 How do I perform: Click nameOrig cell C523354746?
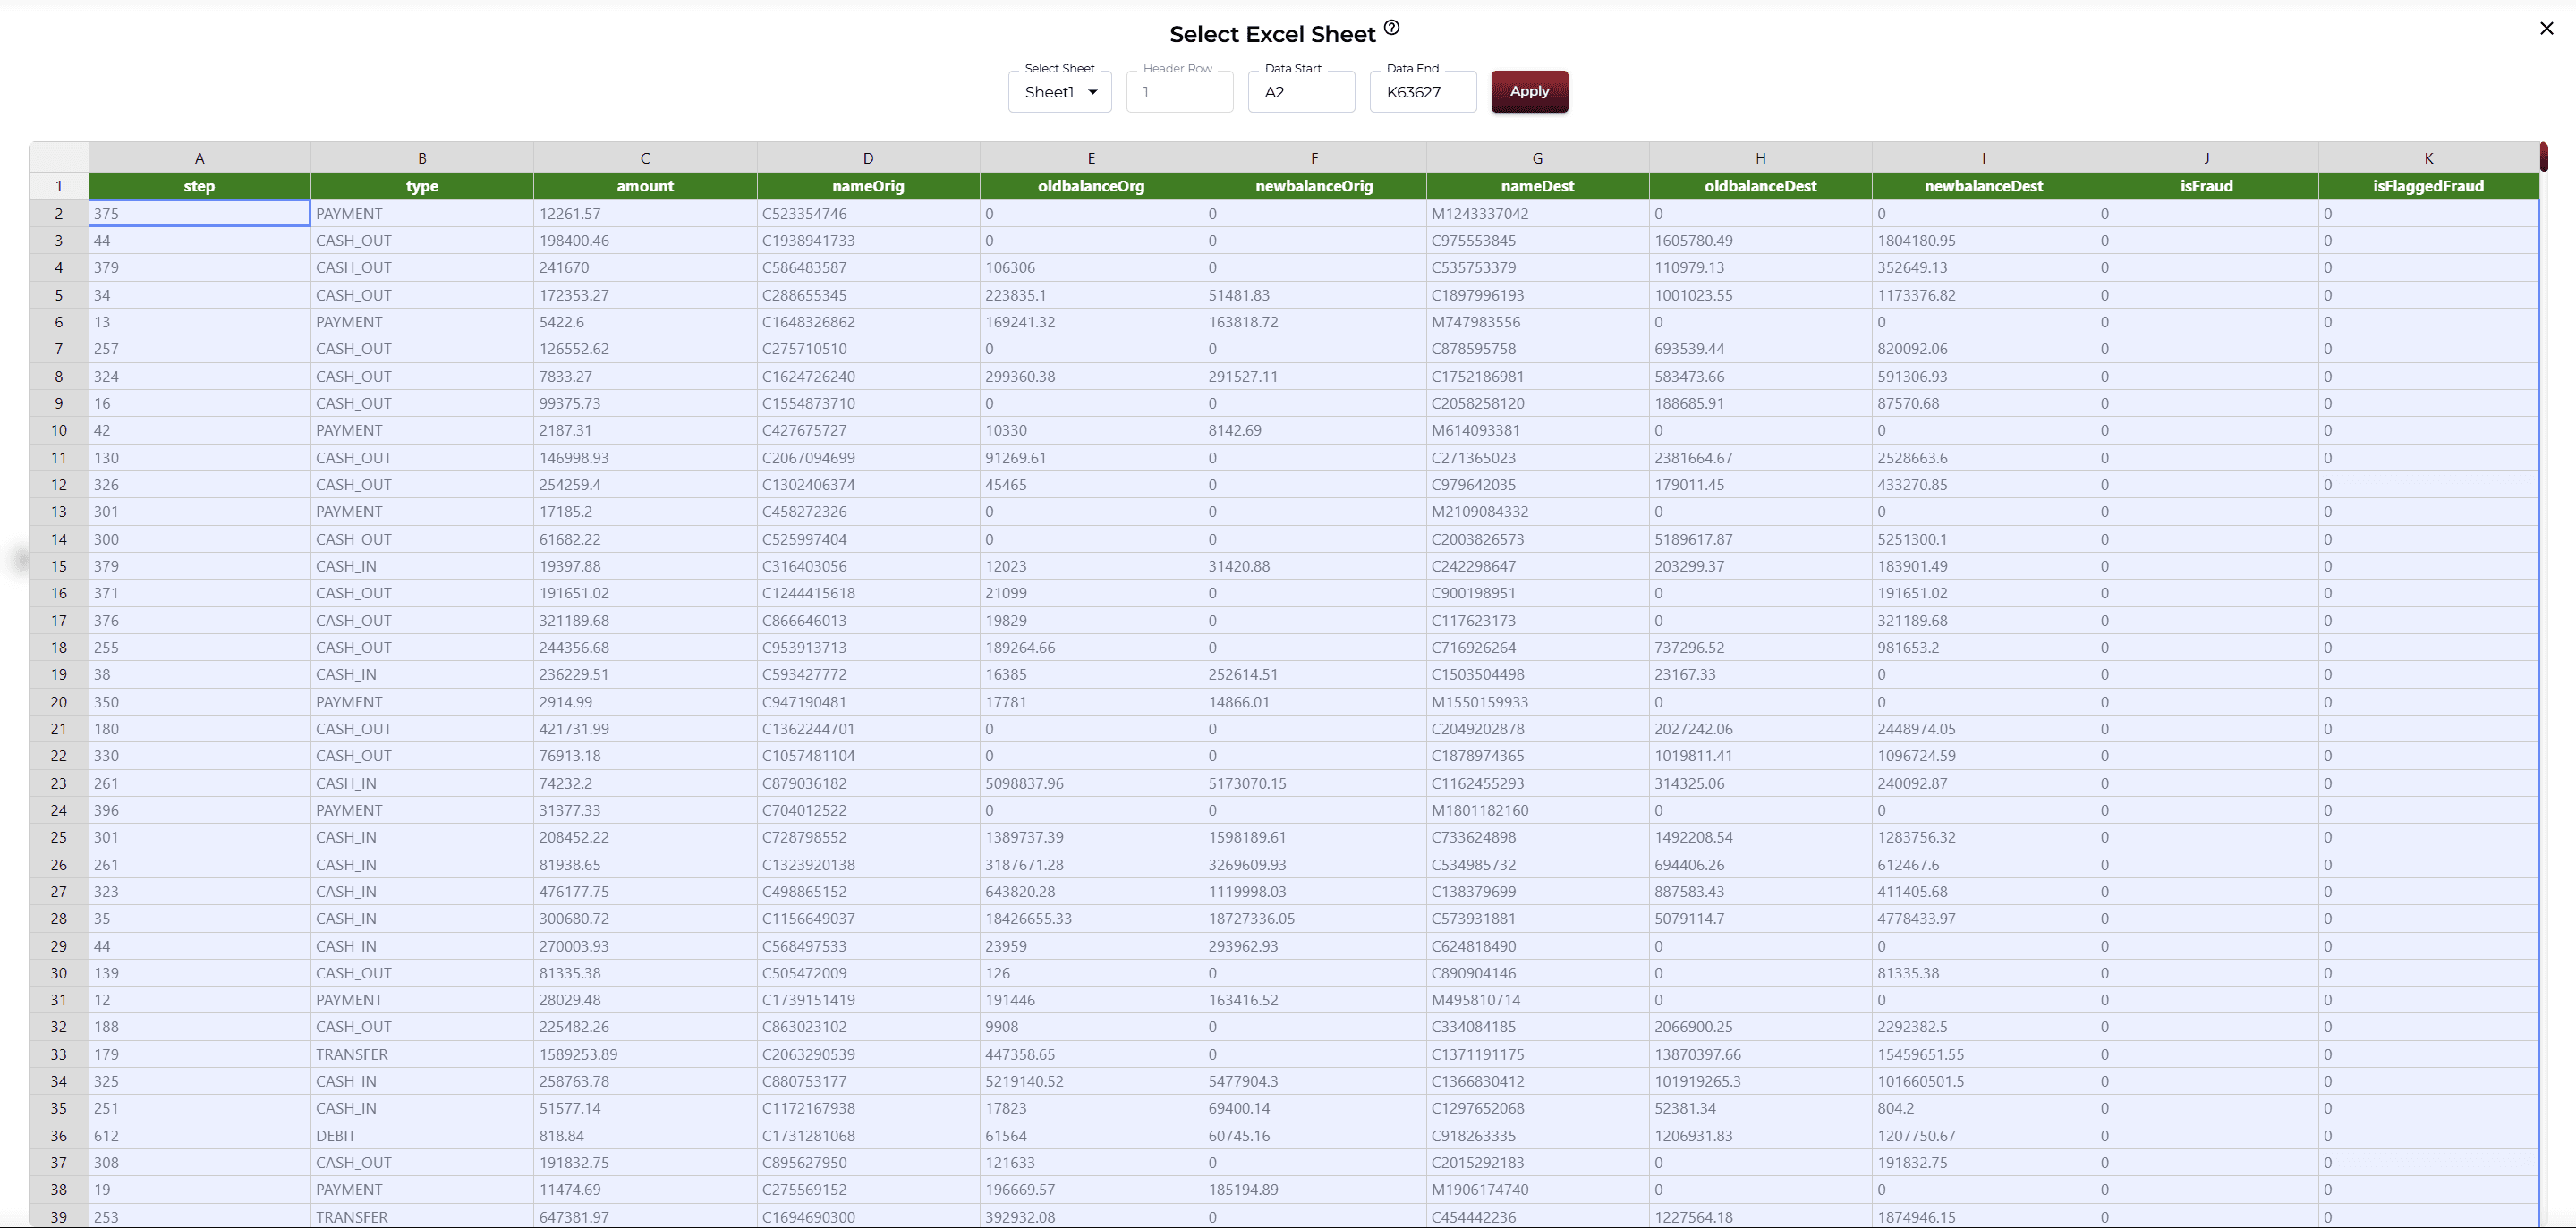868,213
